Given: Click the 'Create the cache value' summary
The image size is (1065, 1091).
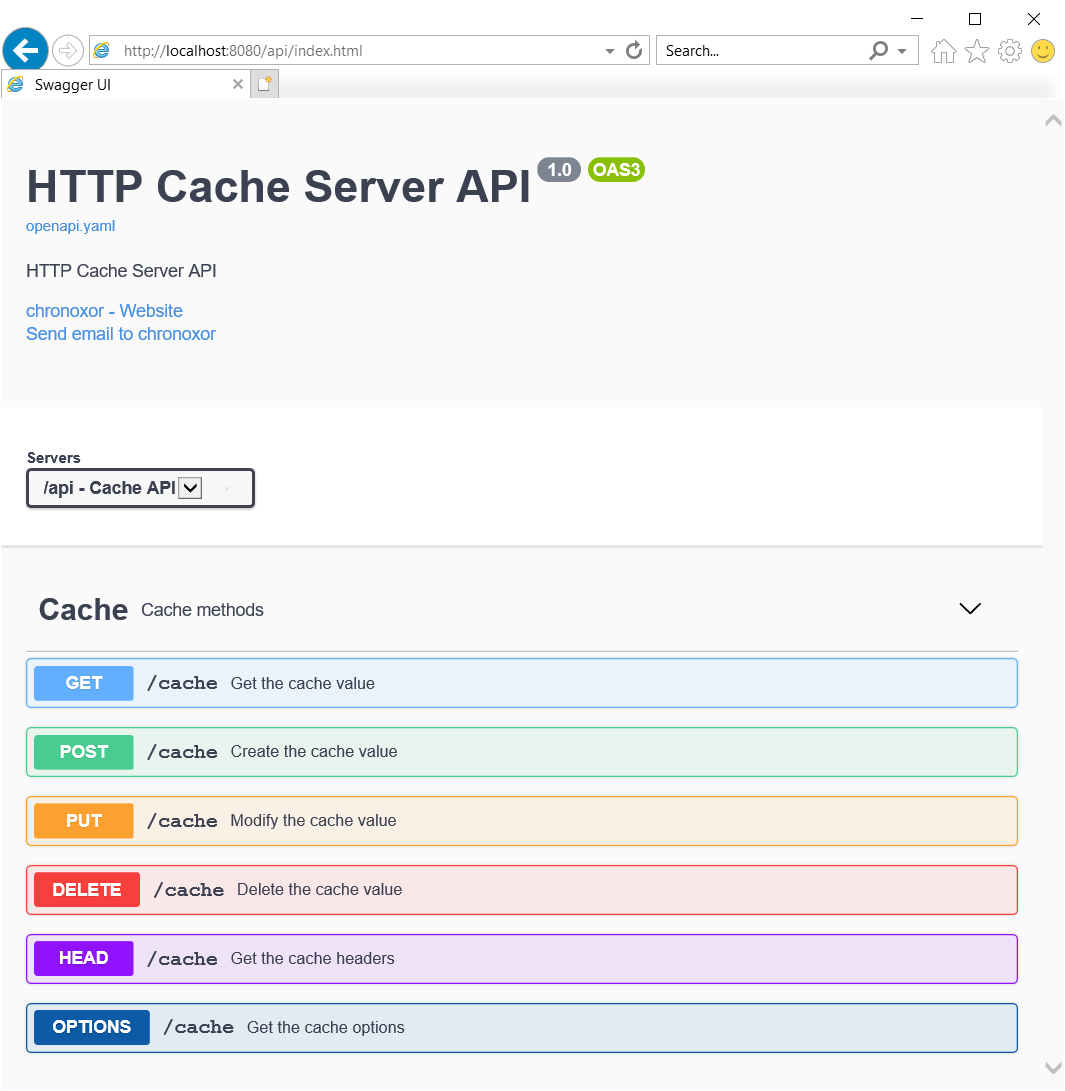Looking at the screenshot, I should tap(314, 751).
